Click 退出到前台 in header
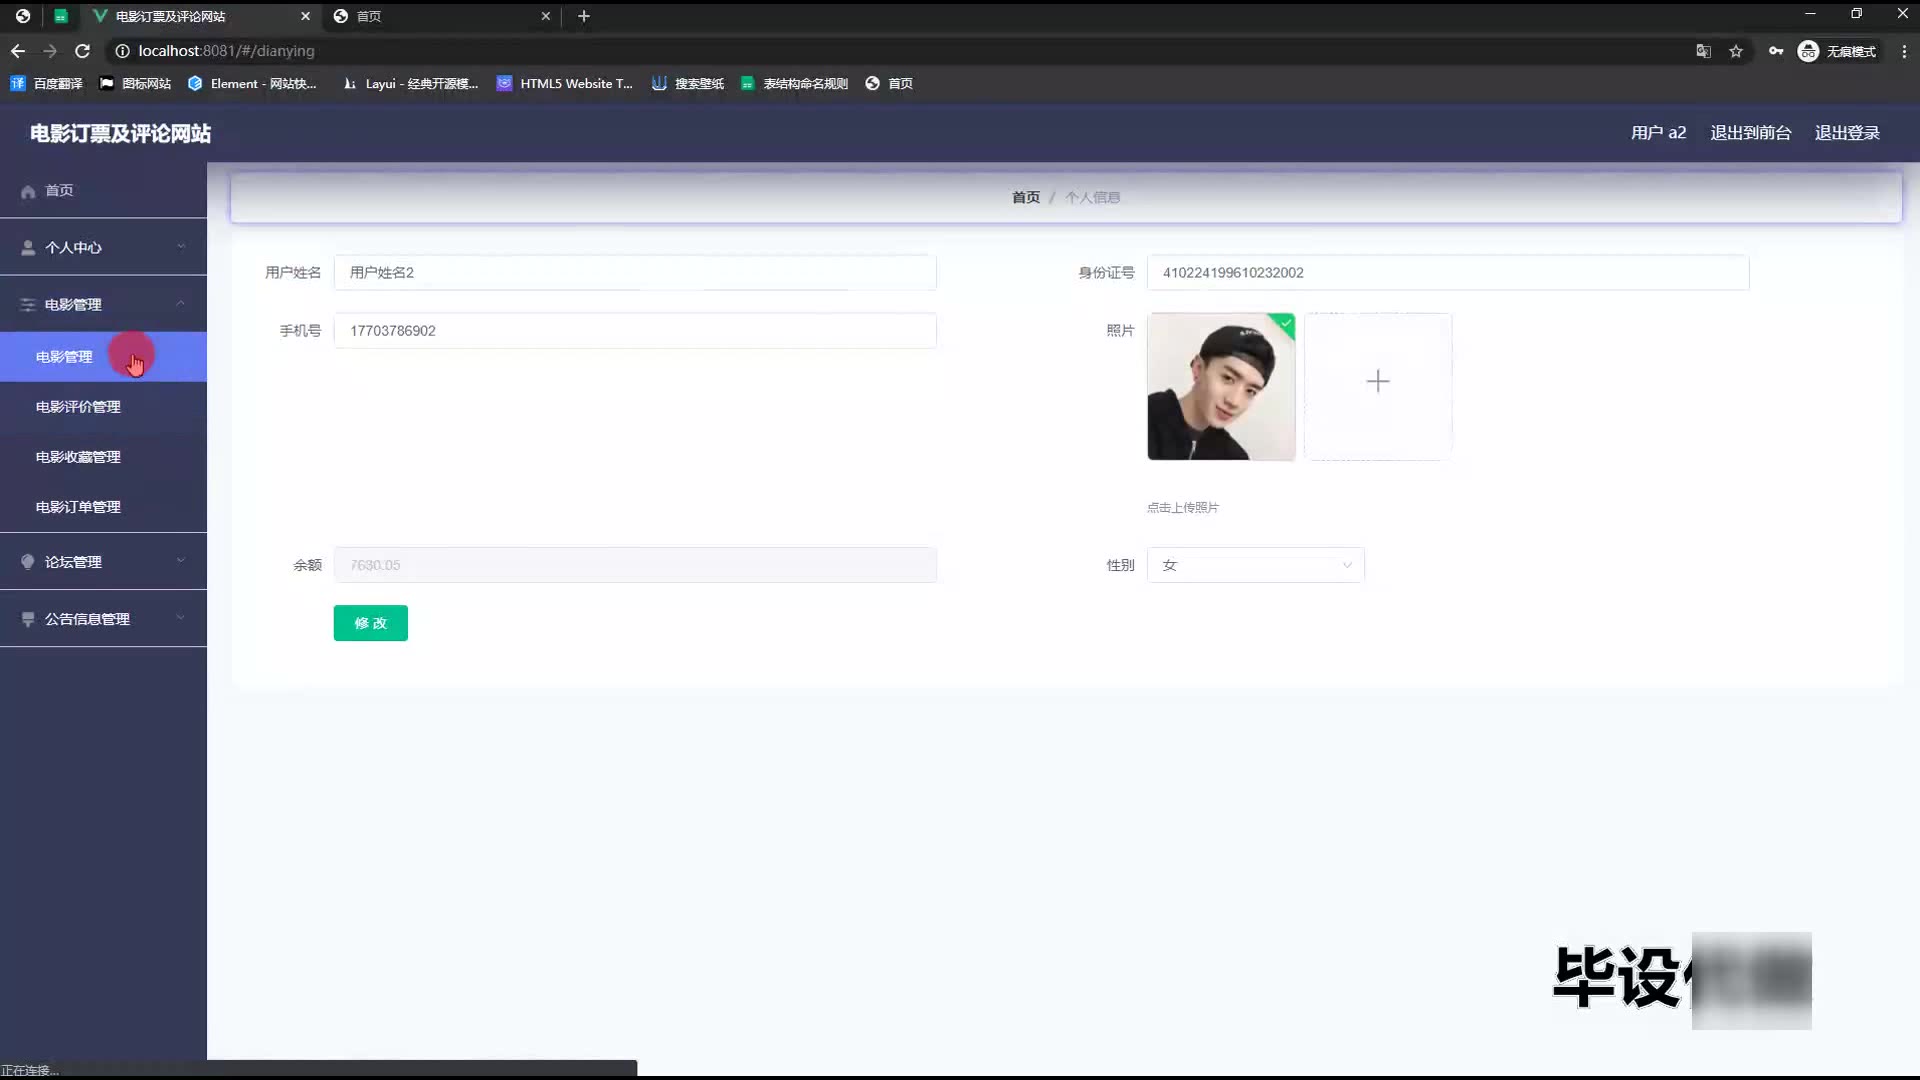 (1750, 133)
